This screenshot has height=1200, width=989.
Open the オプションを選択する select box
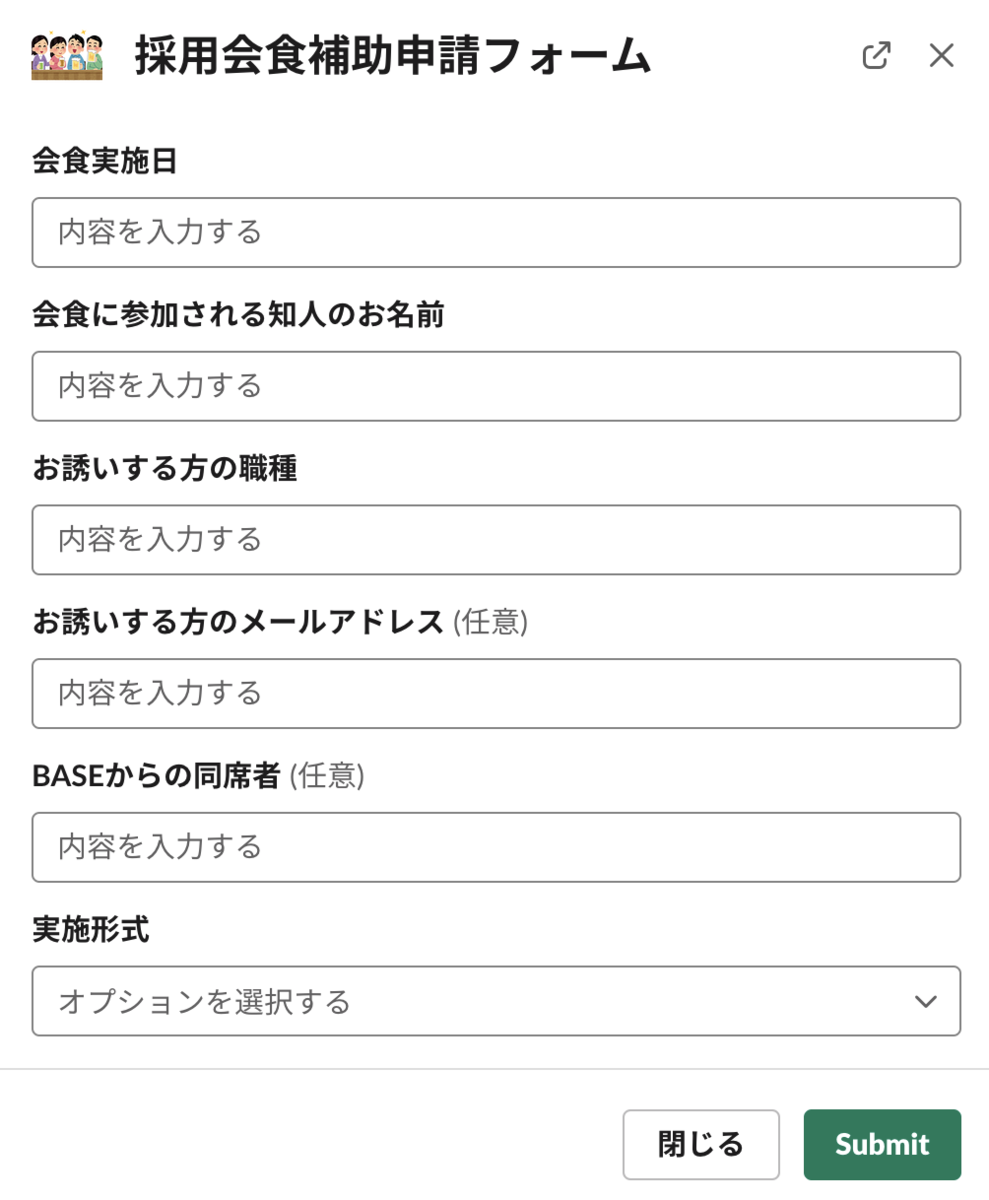point(480,1001)
